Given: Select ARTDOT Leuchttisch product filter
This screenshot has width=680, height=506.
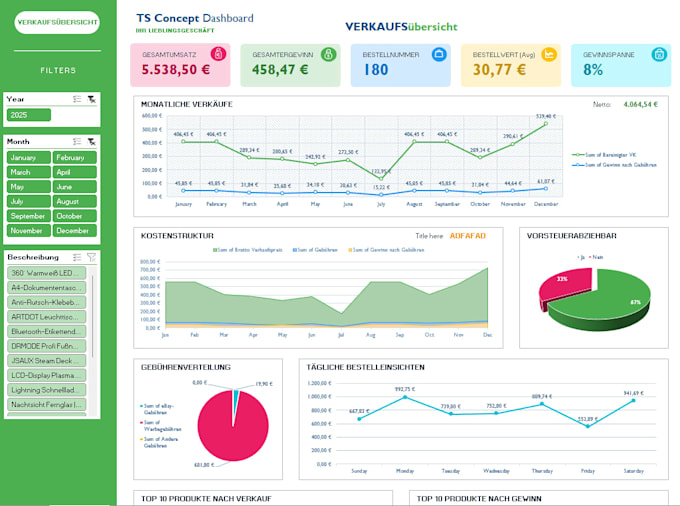Looking at the screenshot, I should click(x=46, y=317).
